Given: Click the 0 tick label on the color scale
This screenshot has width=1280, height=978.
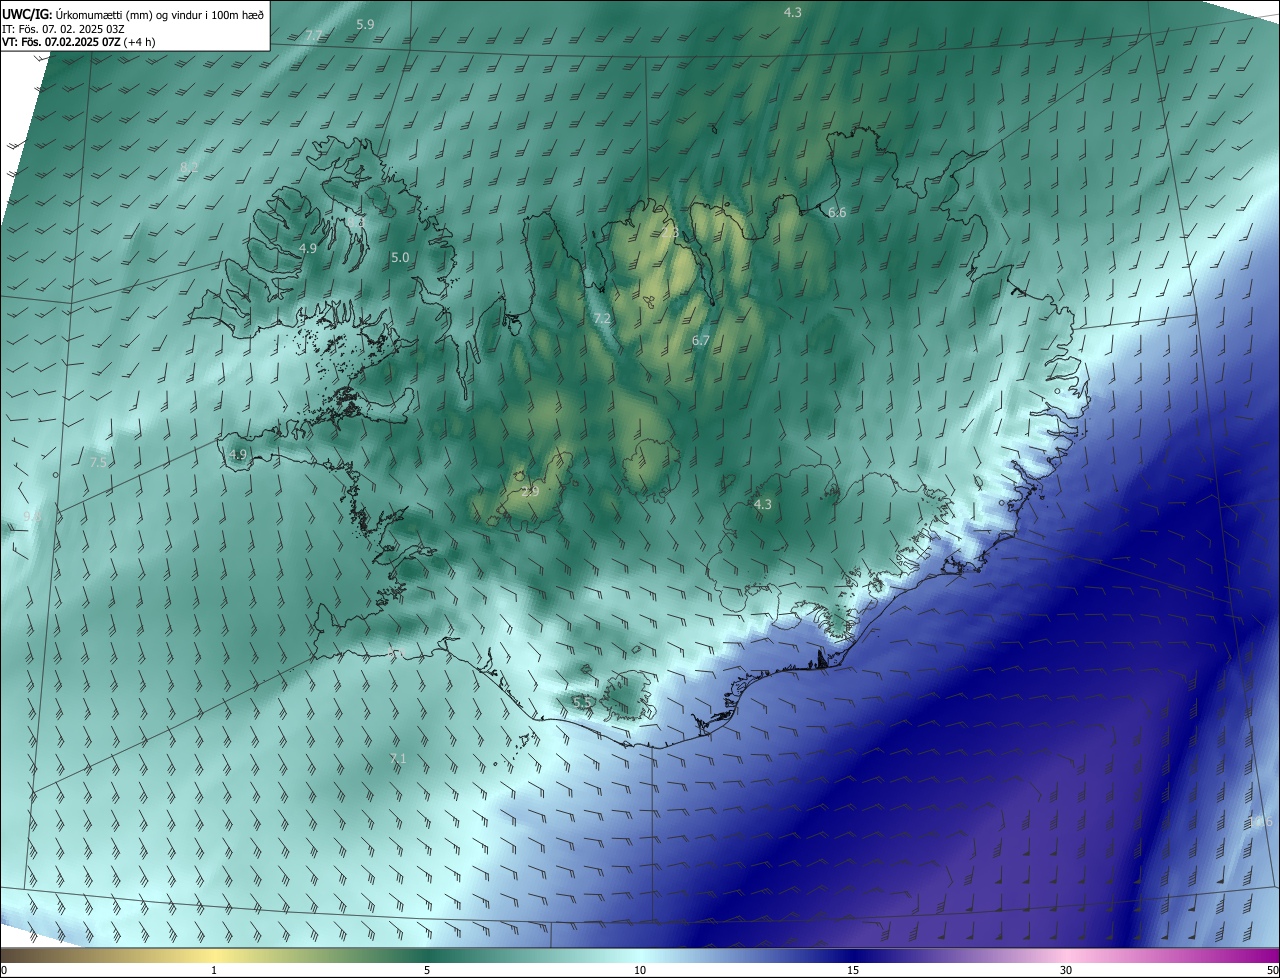Looking at the screenshot, I should click(4, 970).
